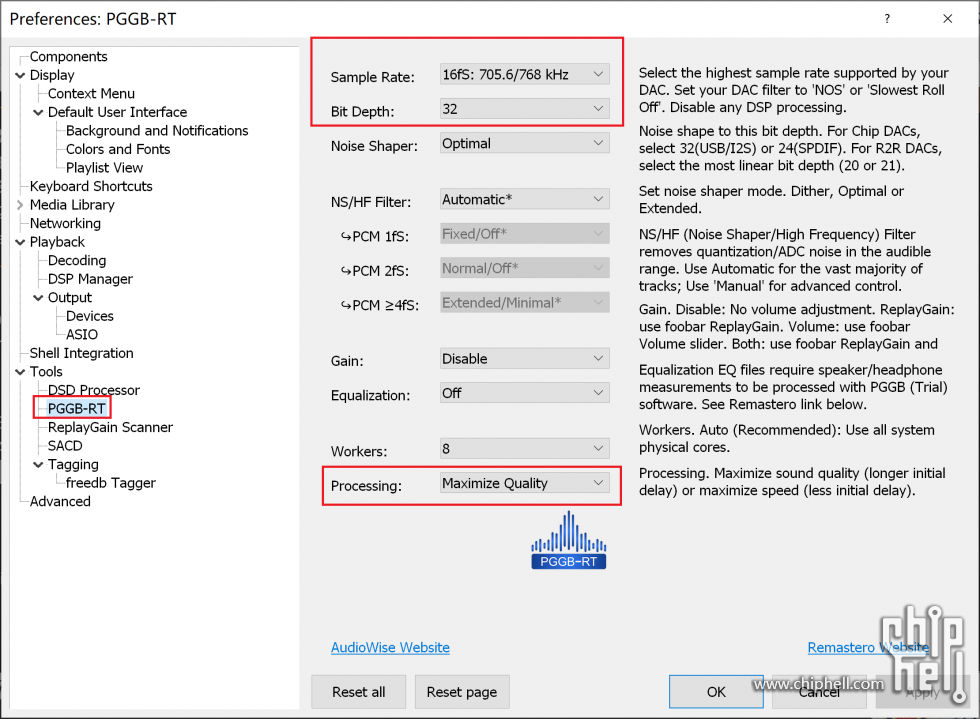Open the Gain dropdown
The image size is (980, 719).
coord(524,359)
